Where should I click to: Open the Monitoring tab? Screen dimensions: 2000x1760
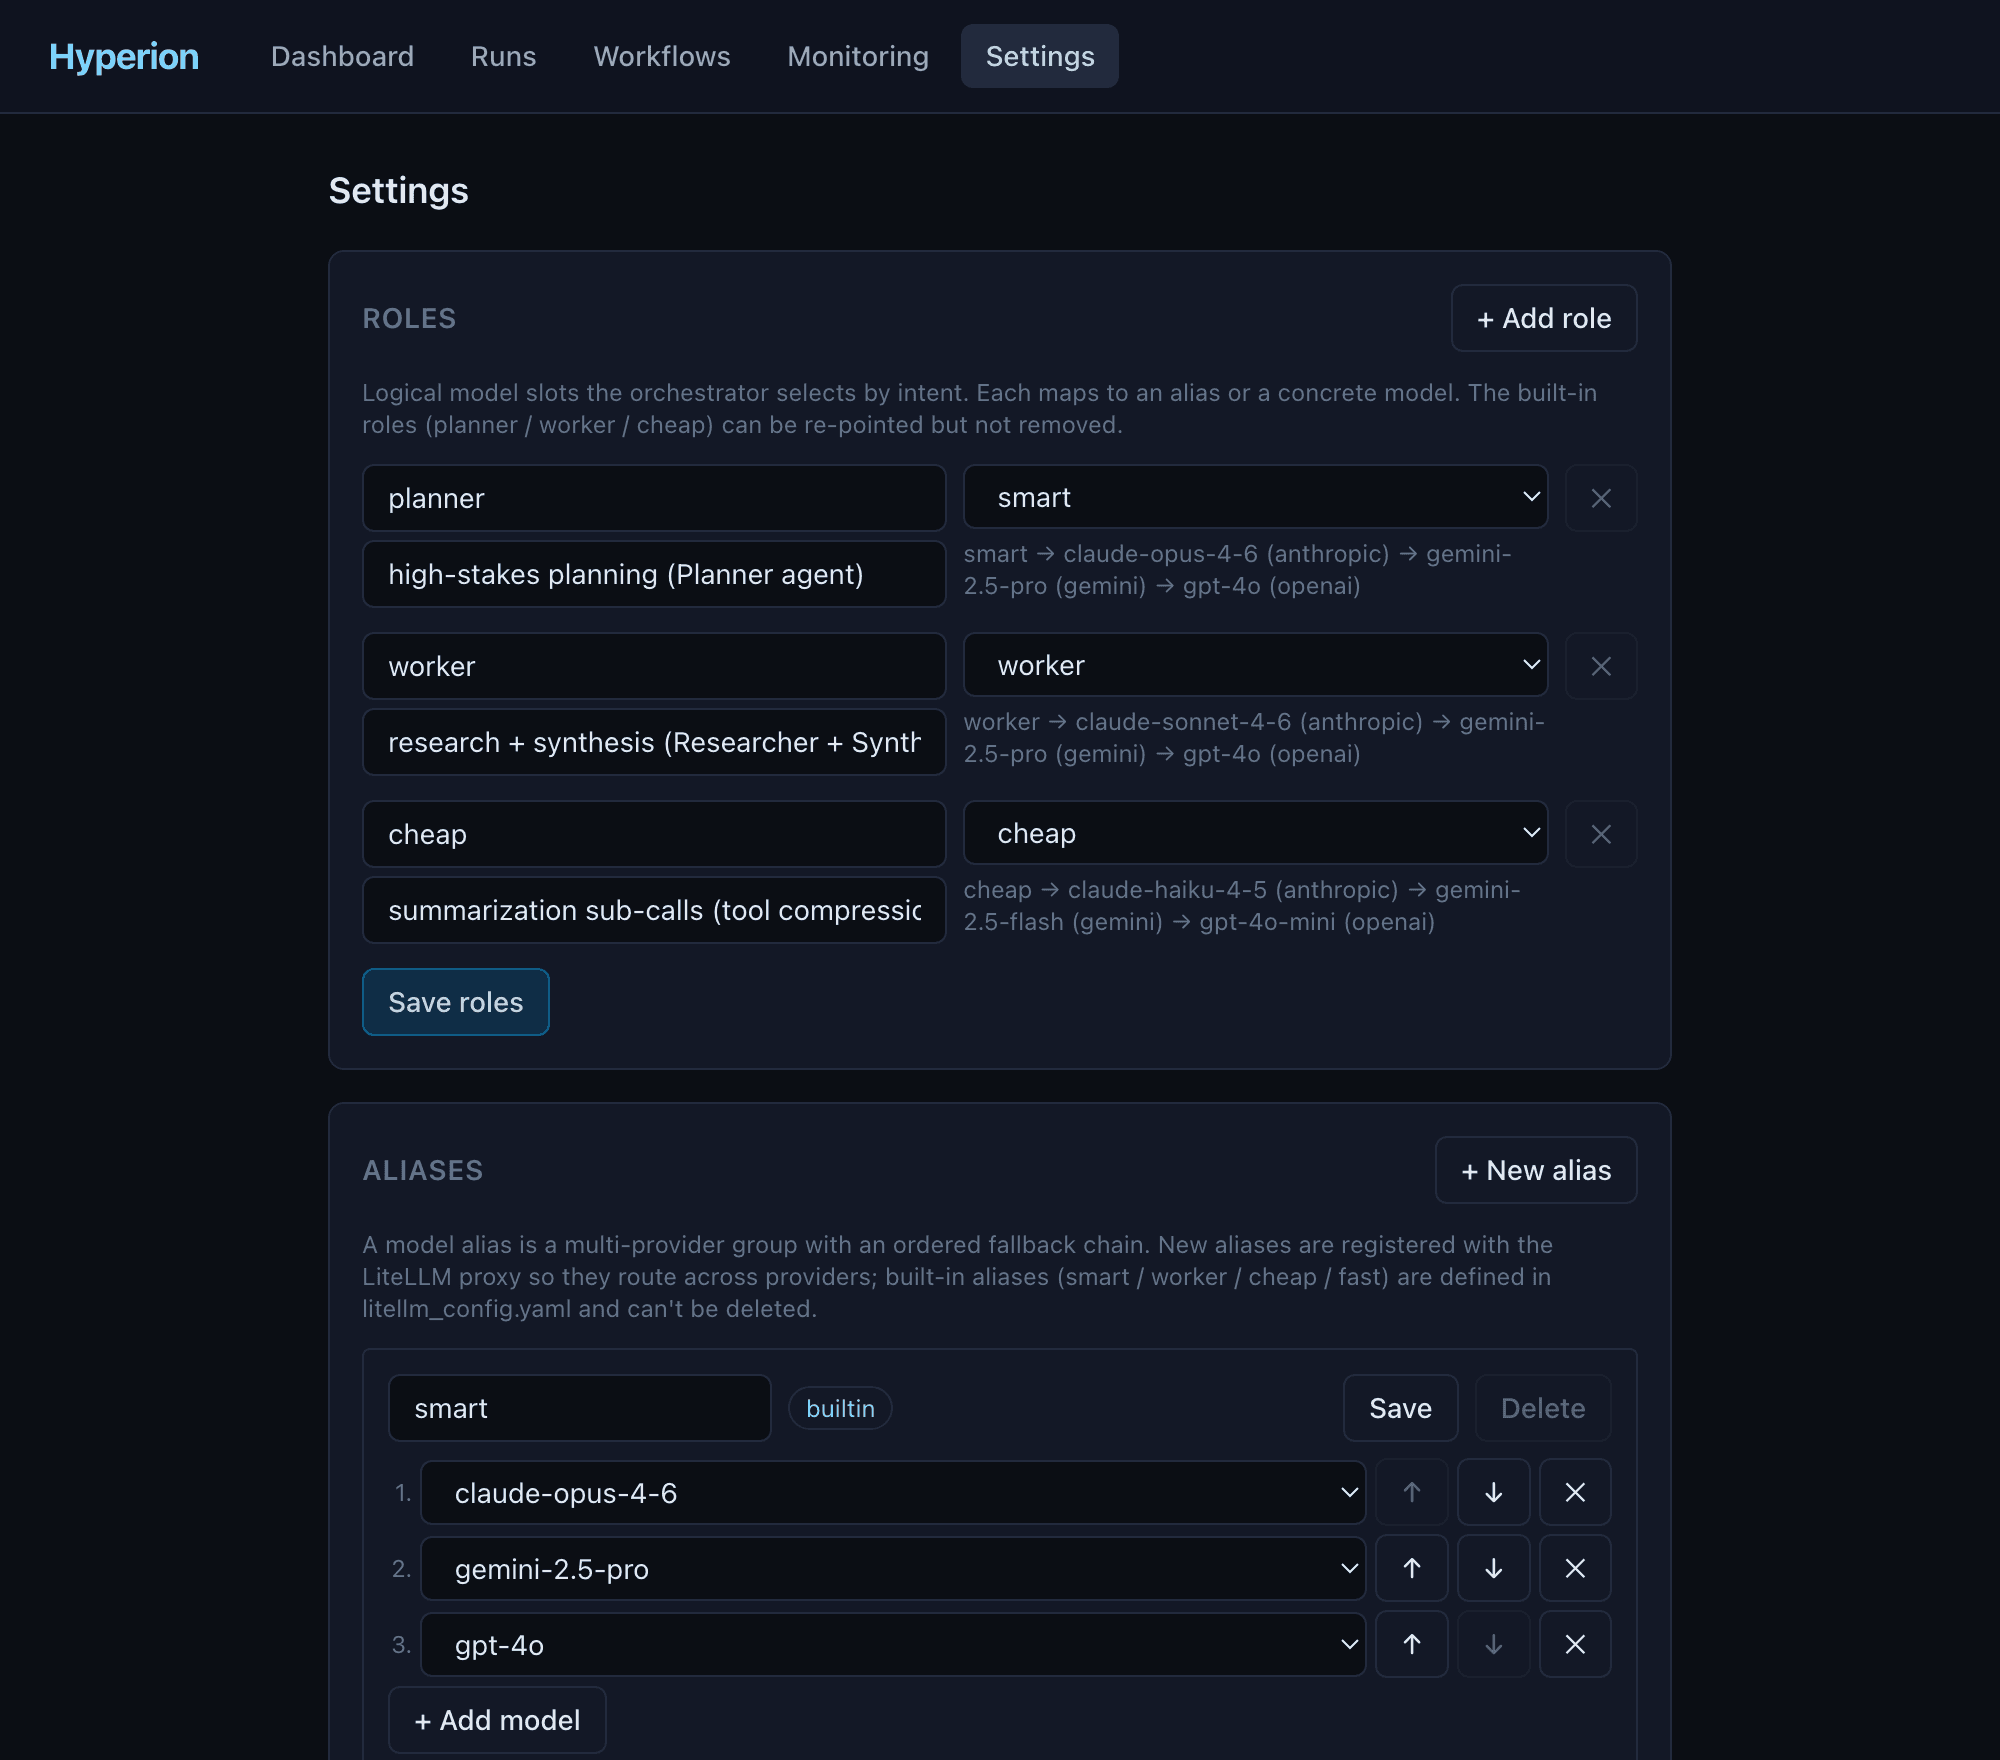pos(857,56)
